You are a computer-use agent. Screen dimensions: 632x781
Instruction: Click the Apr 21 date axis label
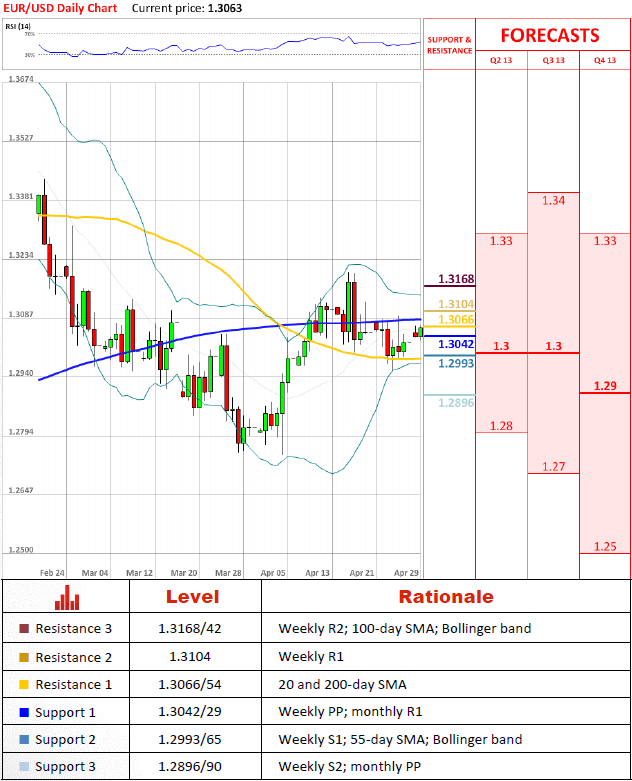[362, 573]
